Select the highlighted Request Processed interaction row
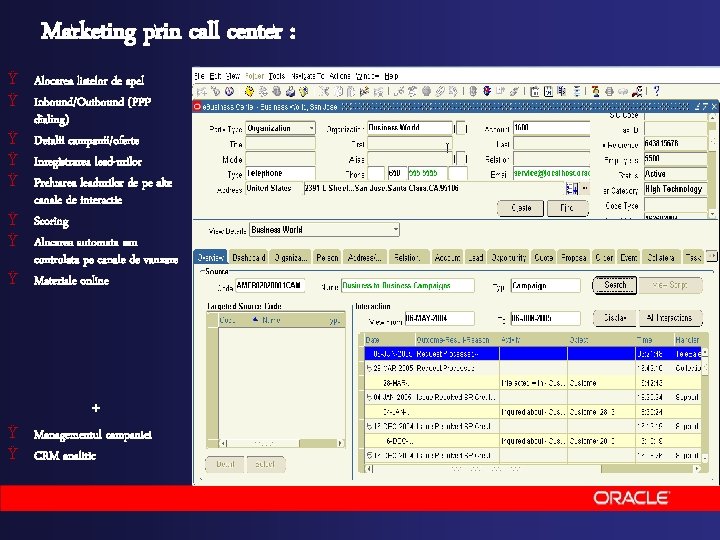This screenshot has height=540, width=720. [533, 354]
